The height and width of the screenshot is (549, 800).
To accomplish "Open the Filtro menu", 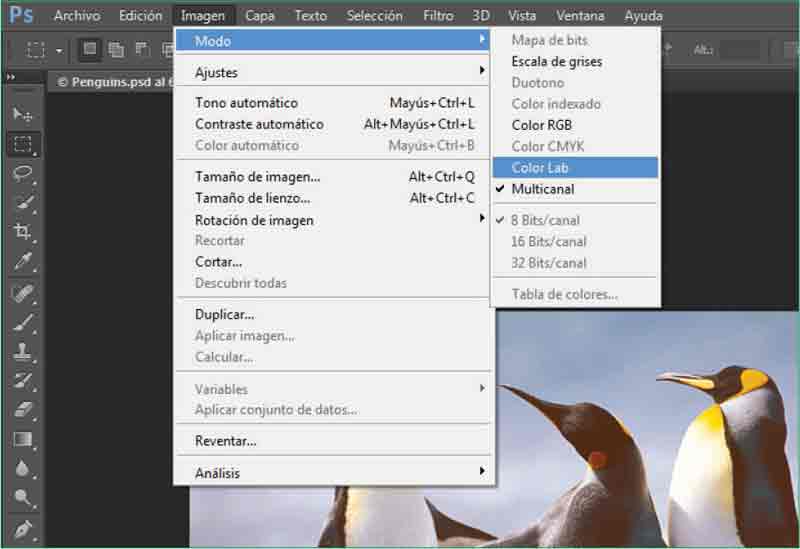I will 438,16.
